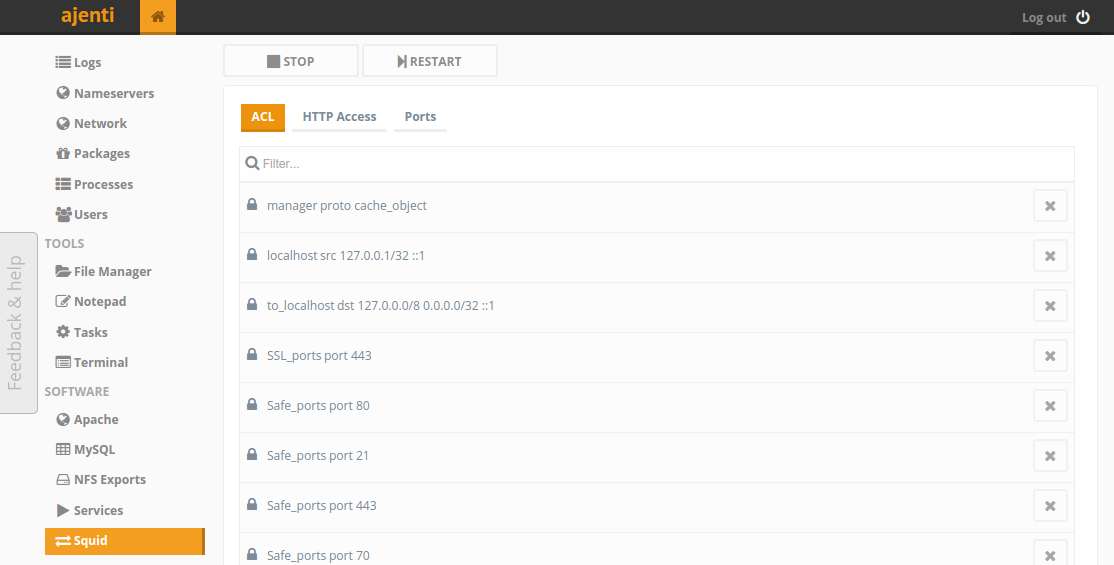This screenshot has height=565, width=1114.
Task: Click lock icon of SSL_ports row
Action: click(x=252, y=354)
